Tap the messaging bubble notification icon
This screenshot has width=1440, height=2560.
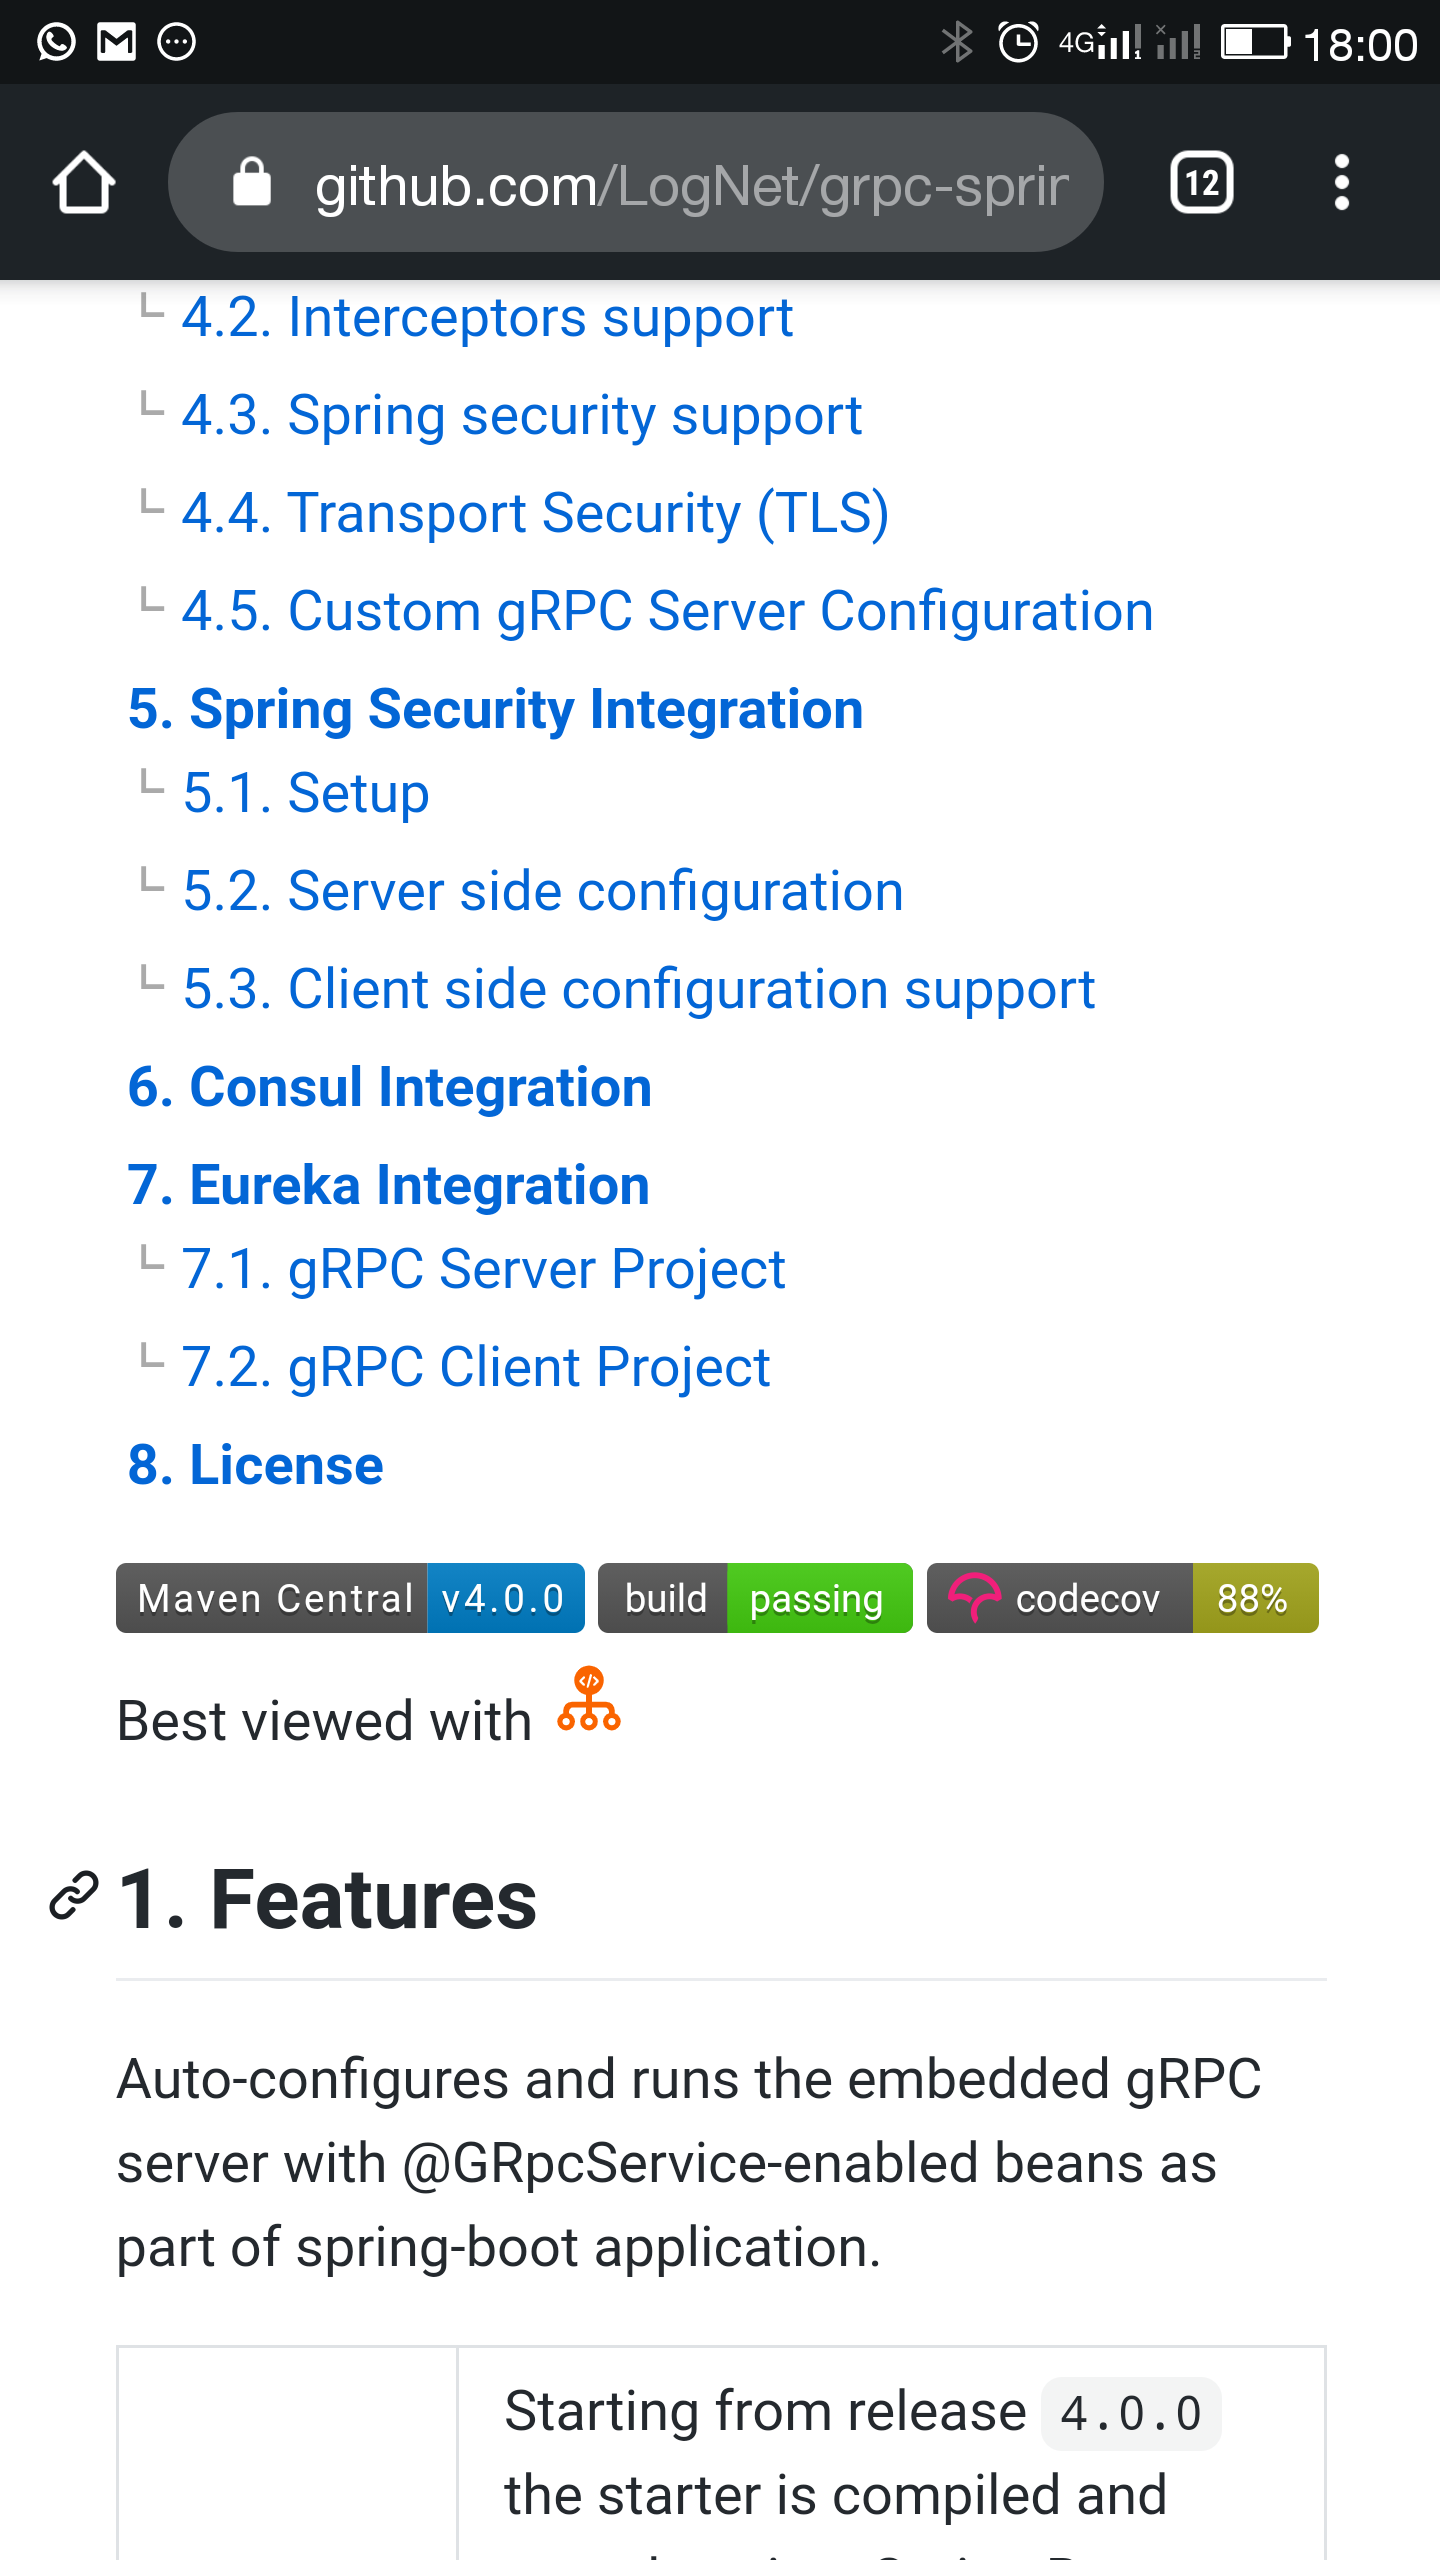coord(177,42)
